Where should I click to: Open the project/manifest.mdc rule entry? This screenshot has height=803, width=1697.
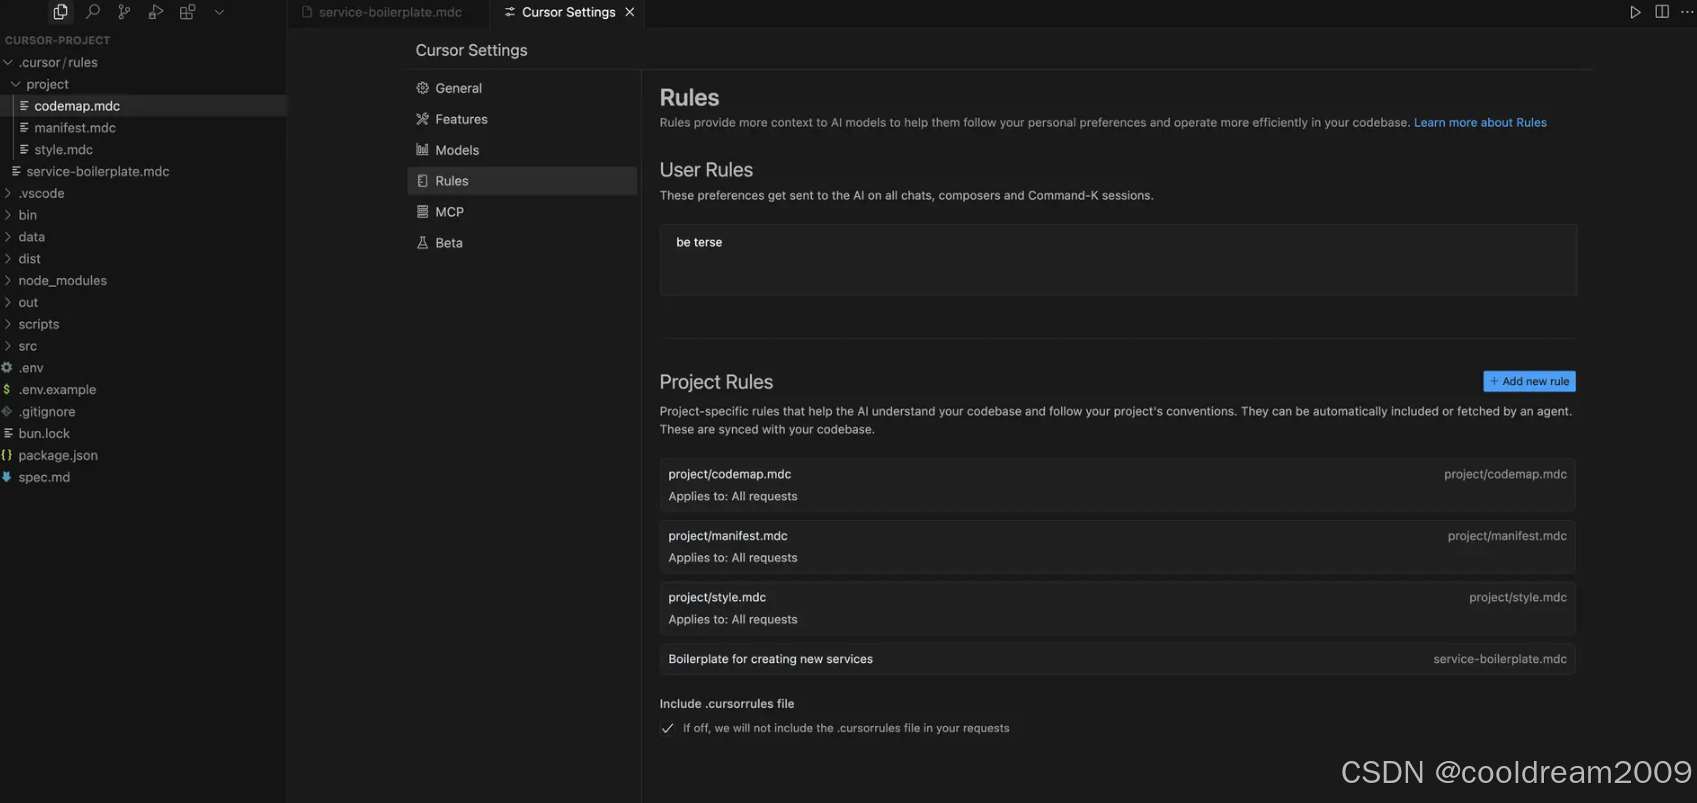pos(1117,547)
